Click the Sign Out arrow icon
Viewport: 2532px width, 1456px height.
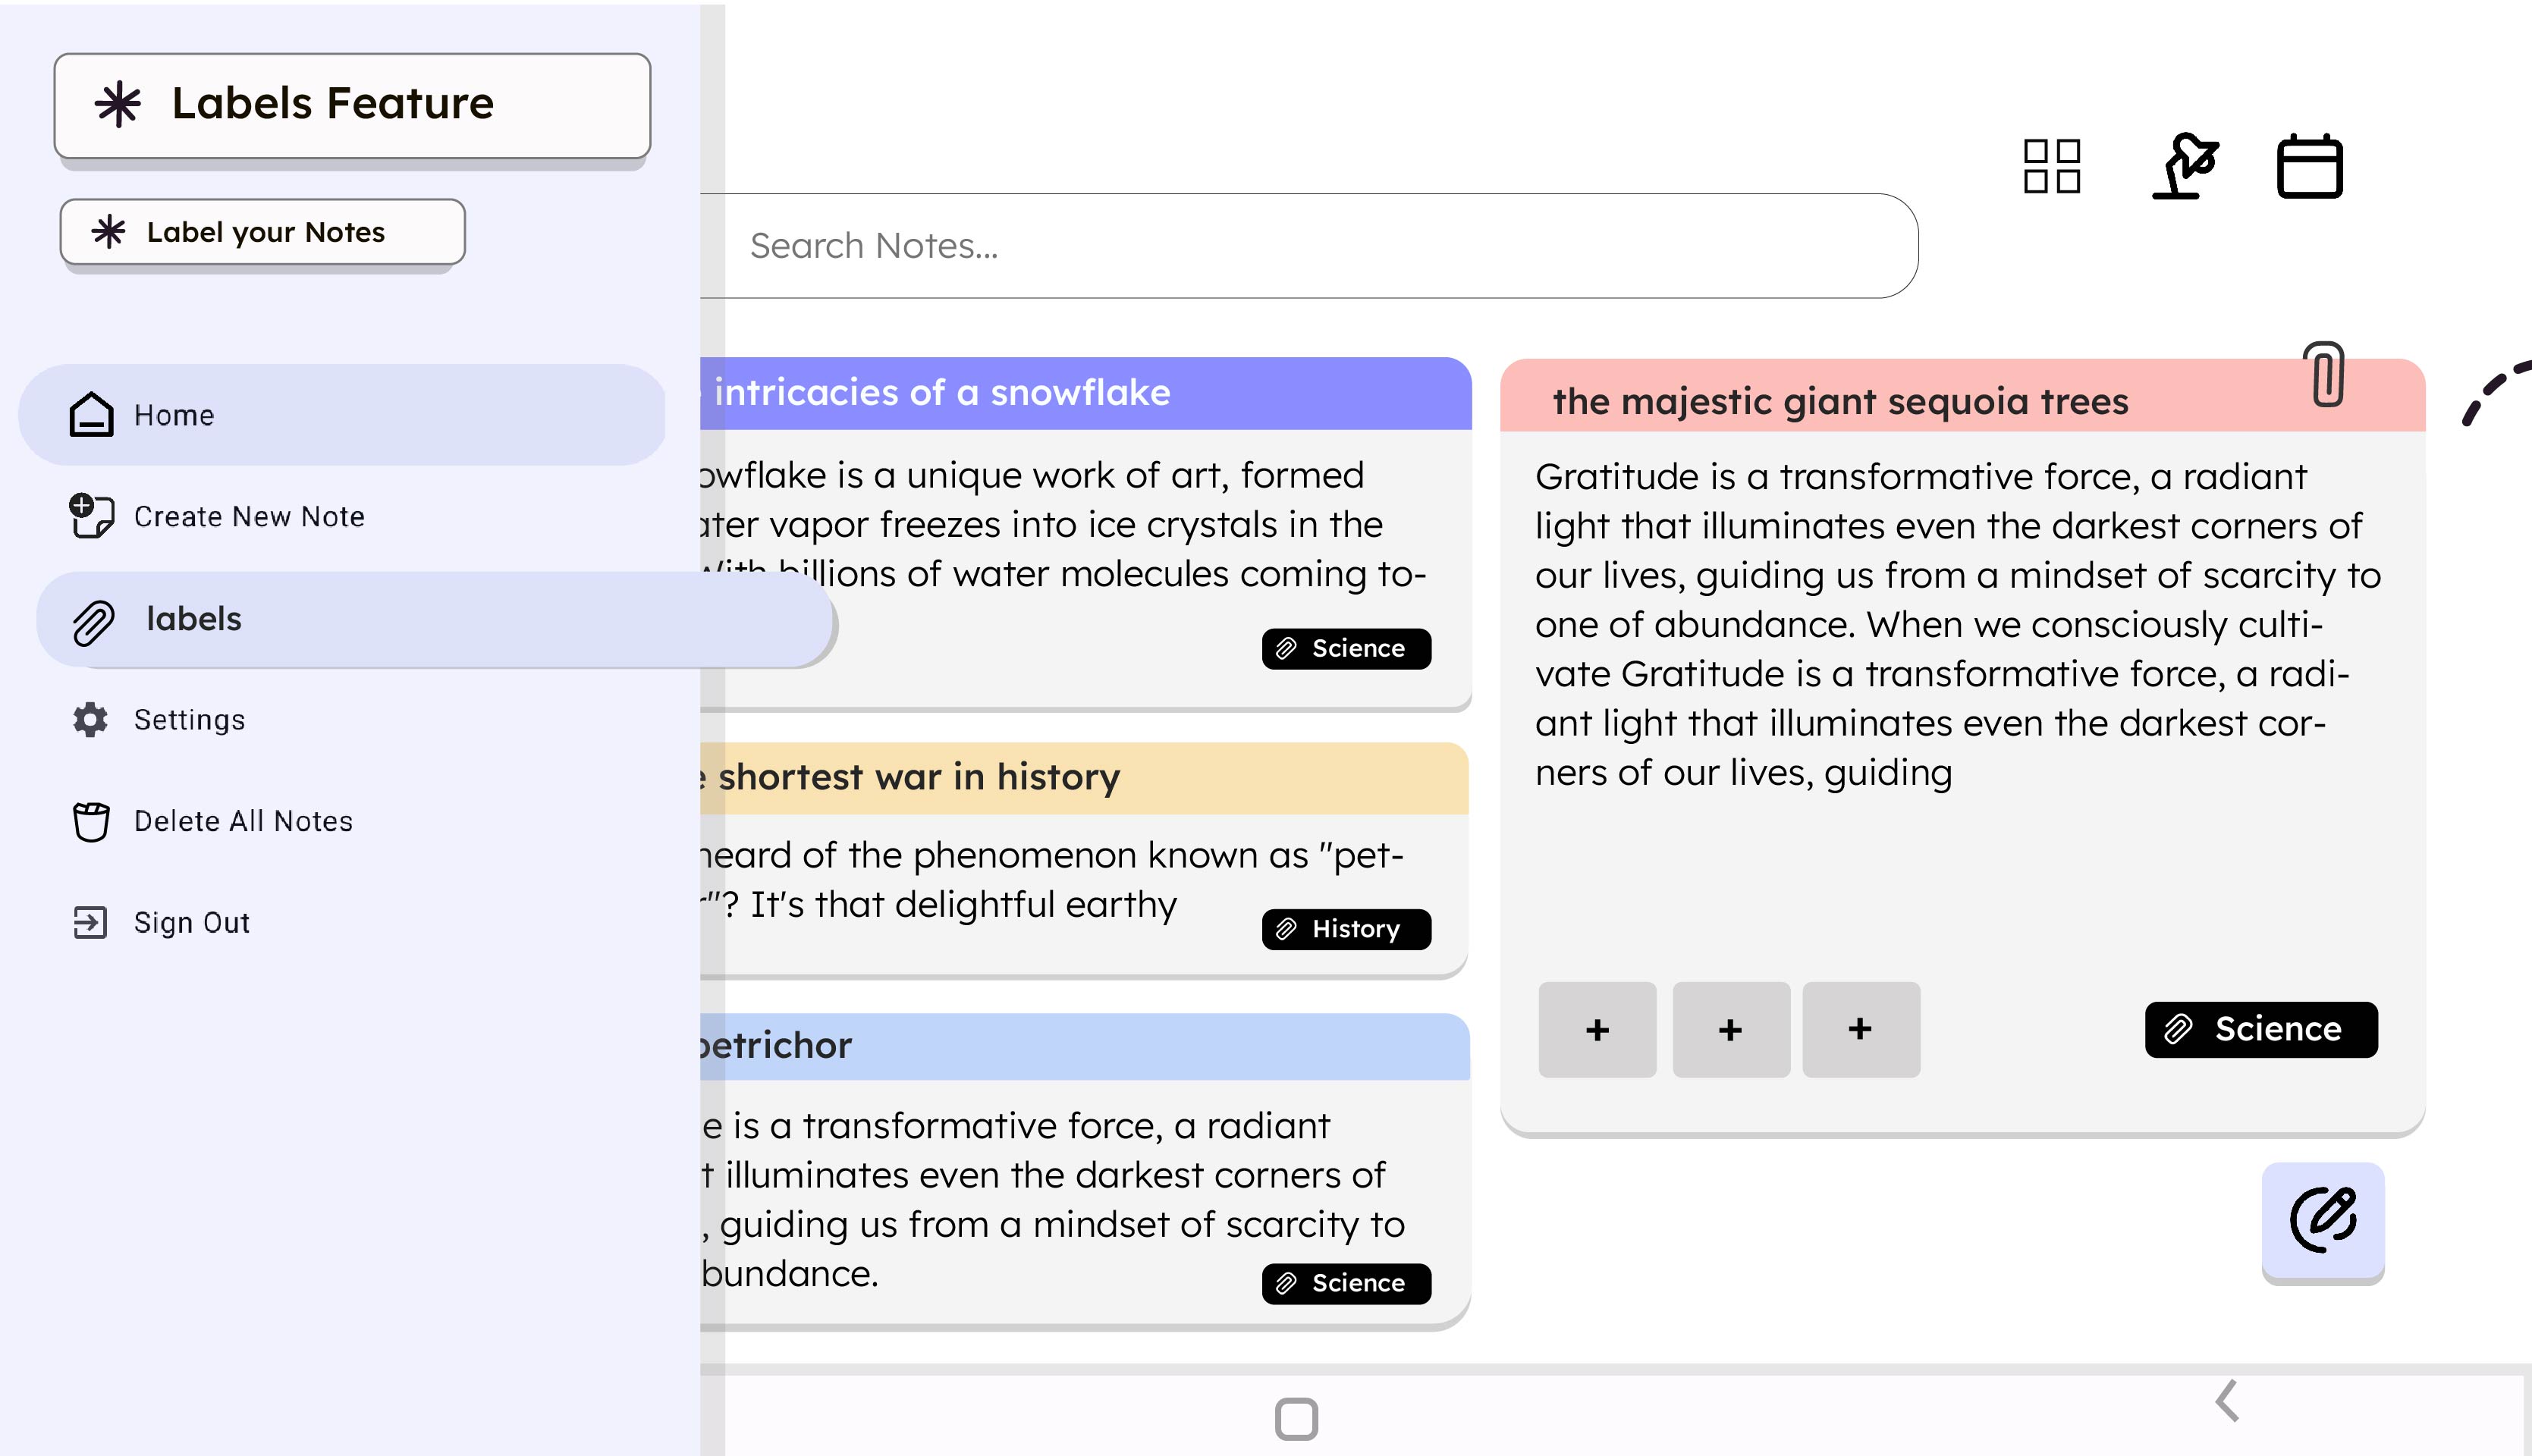click(90, 922)
